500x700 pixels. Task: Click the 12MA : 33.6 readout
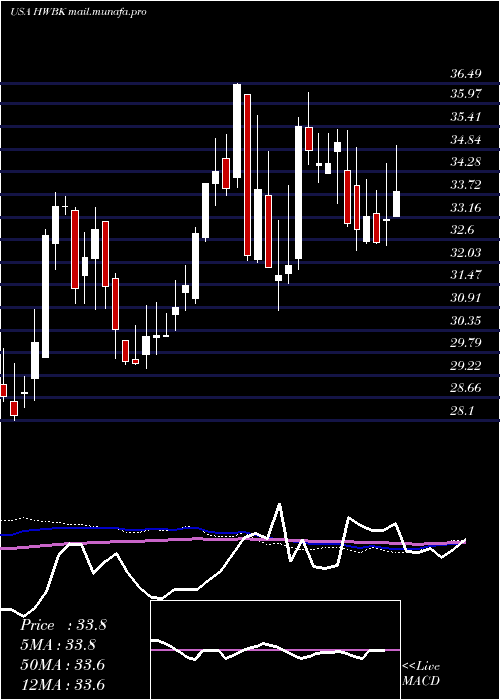(x=62, y=684)
